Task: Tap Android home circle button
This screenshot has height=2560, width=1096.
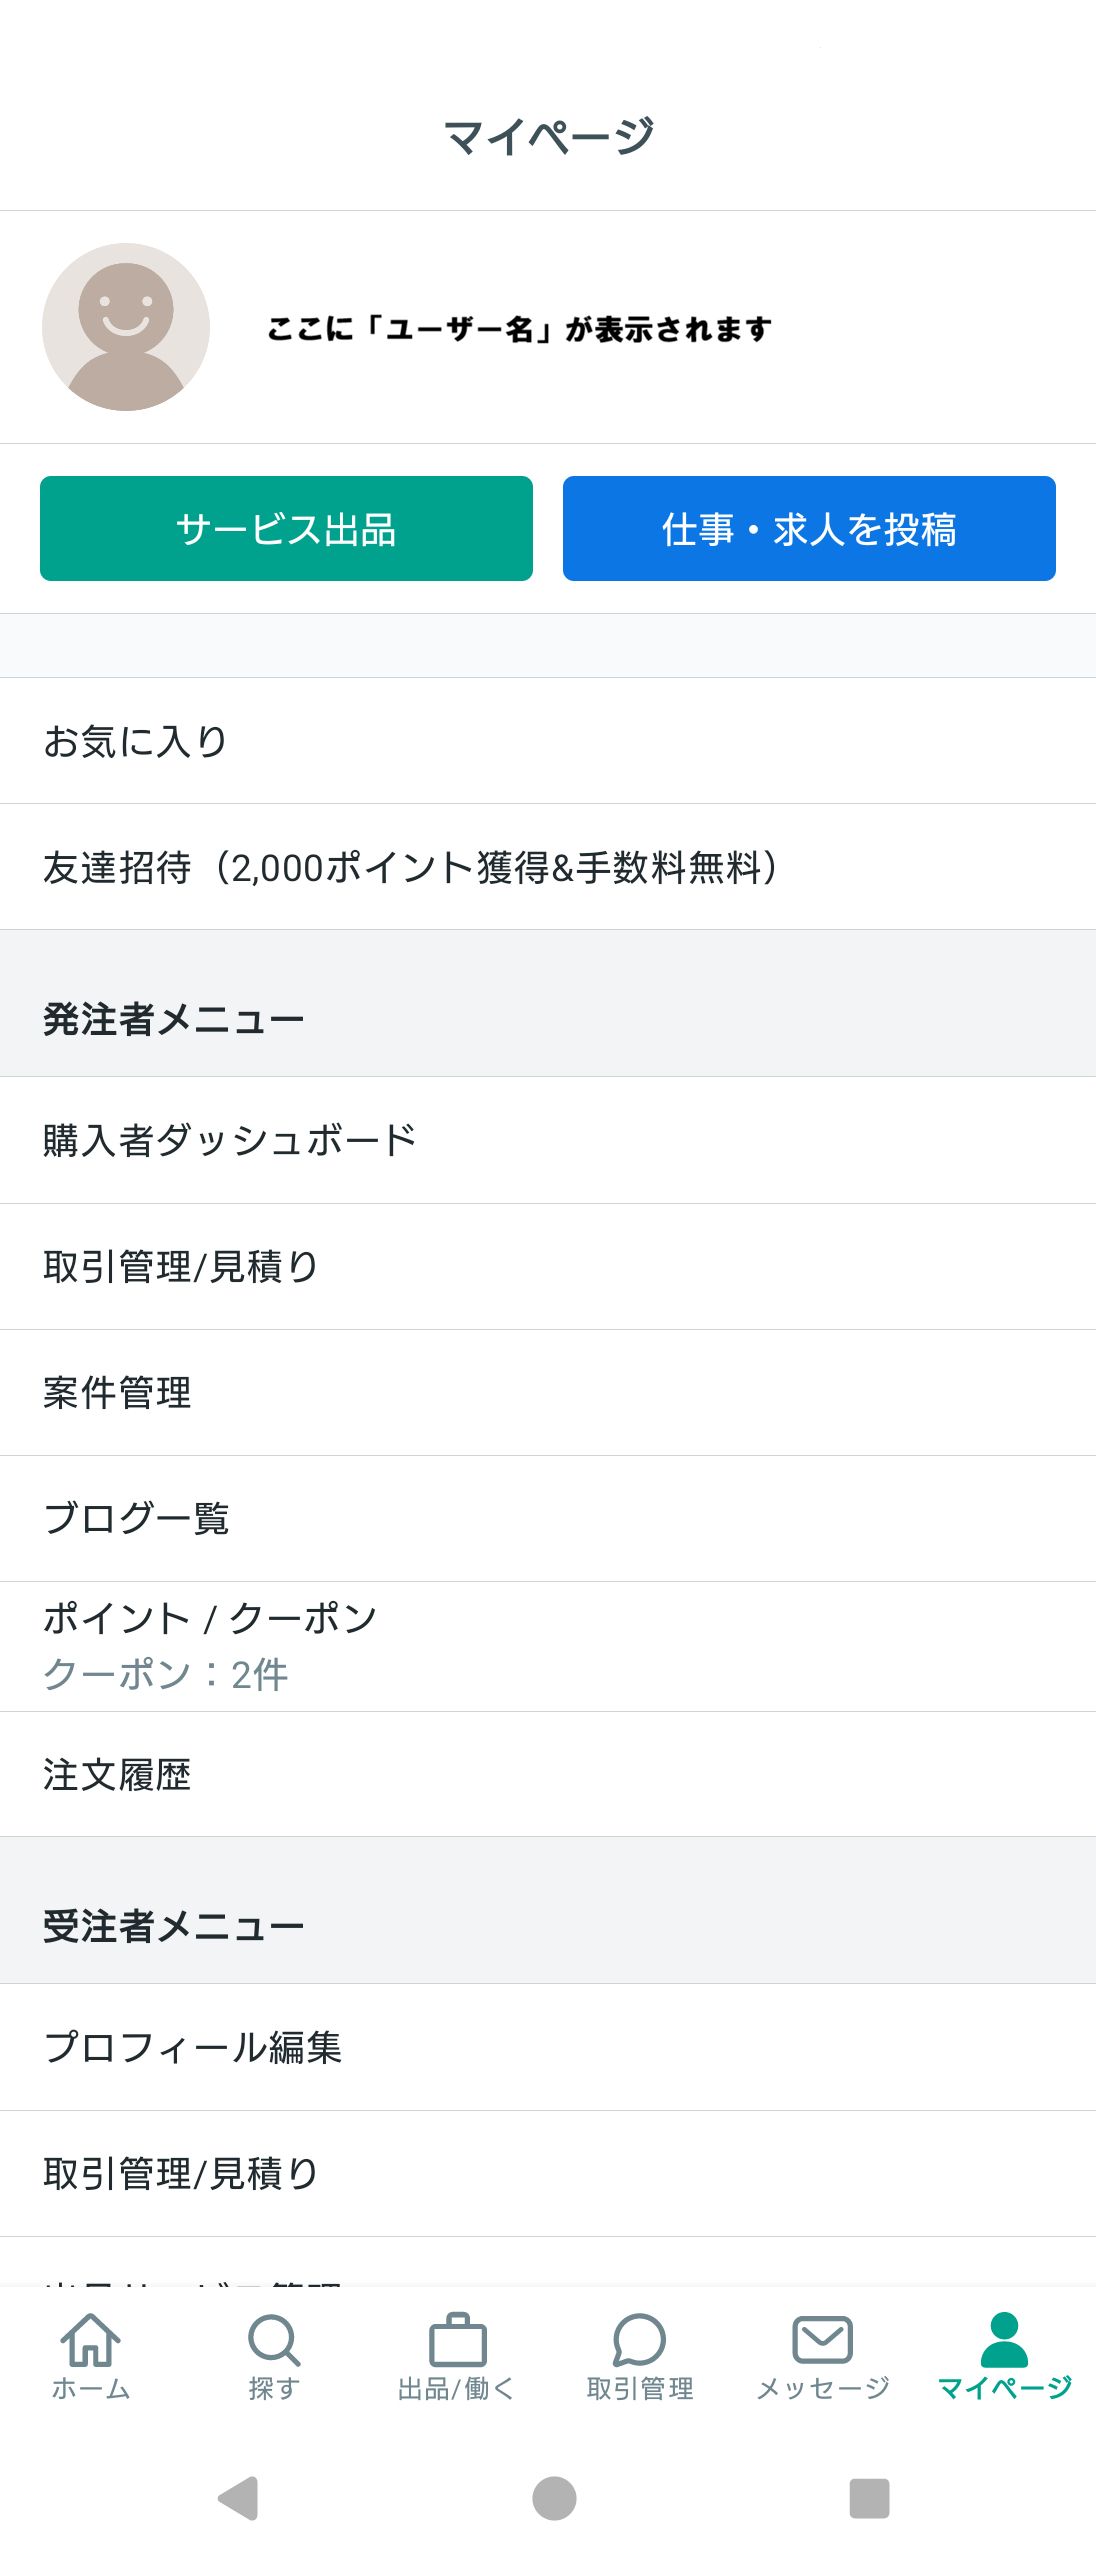Action: (554, 2498)
